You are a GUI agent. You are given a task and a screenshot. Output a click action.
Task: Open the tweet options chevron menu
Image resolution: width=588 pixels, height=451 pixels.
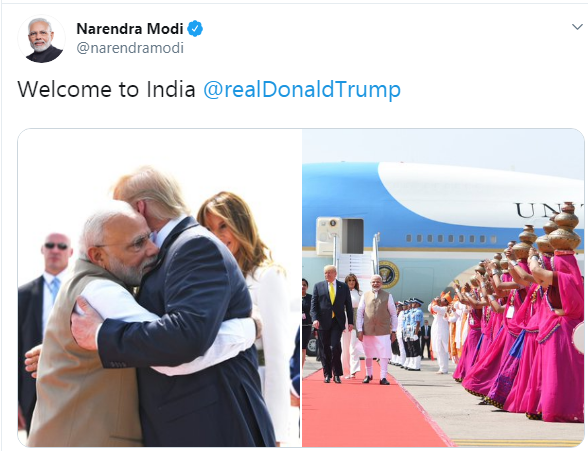(x=577, y=27)
